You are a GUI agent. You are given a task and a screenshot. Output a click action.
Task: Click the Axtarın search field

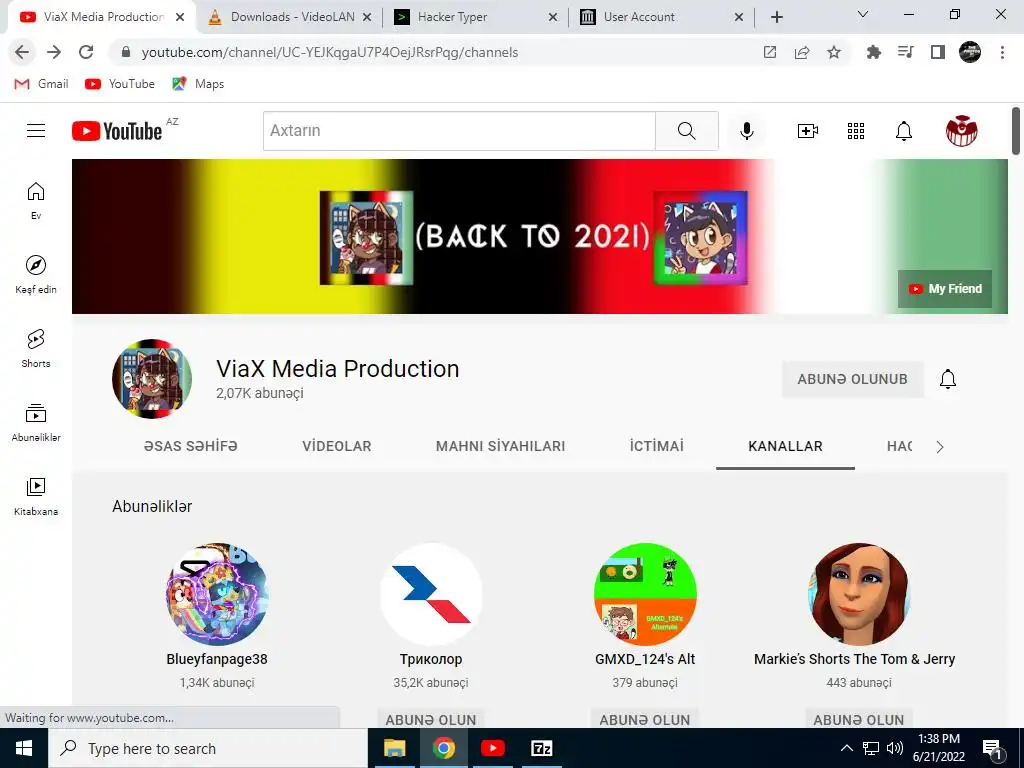click(x=459, y=131)
